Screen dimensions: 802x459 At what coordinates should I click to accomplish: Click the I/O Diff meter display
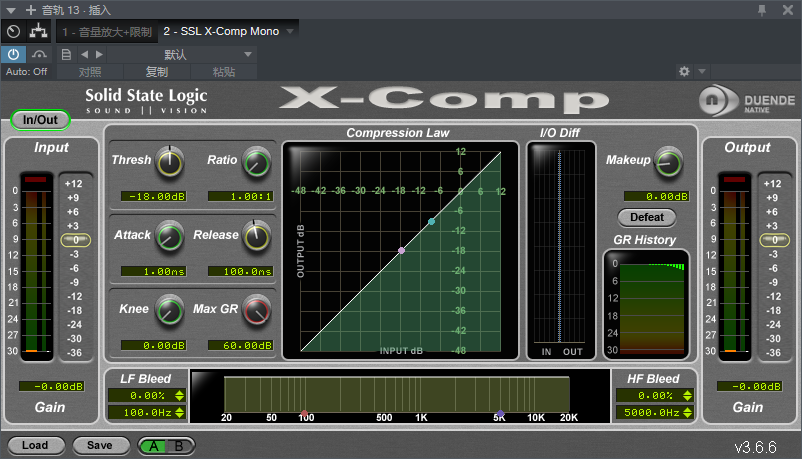point(561,251)
